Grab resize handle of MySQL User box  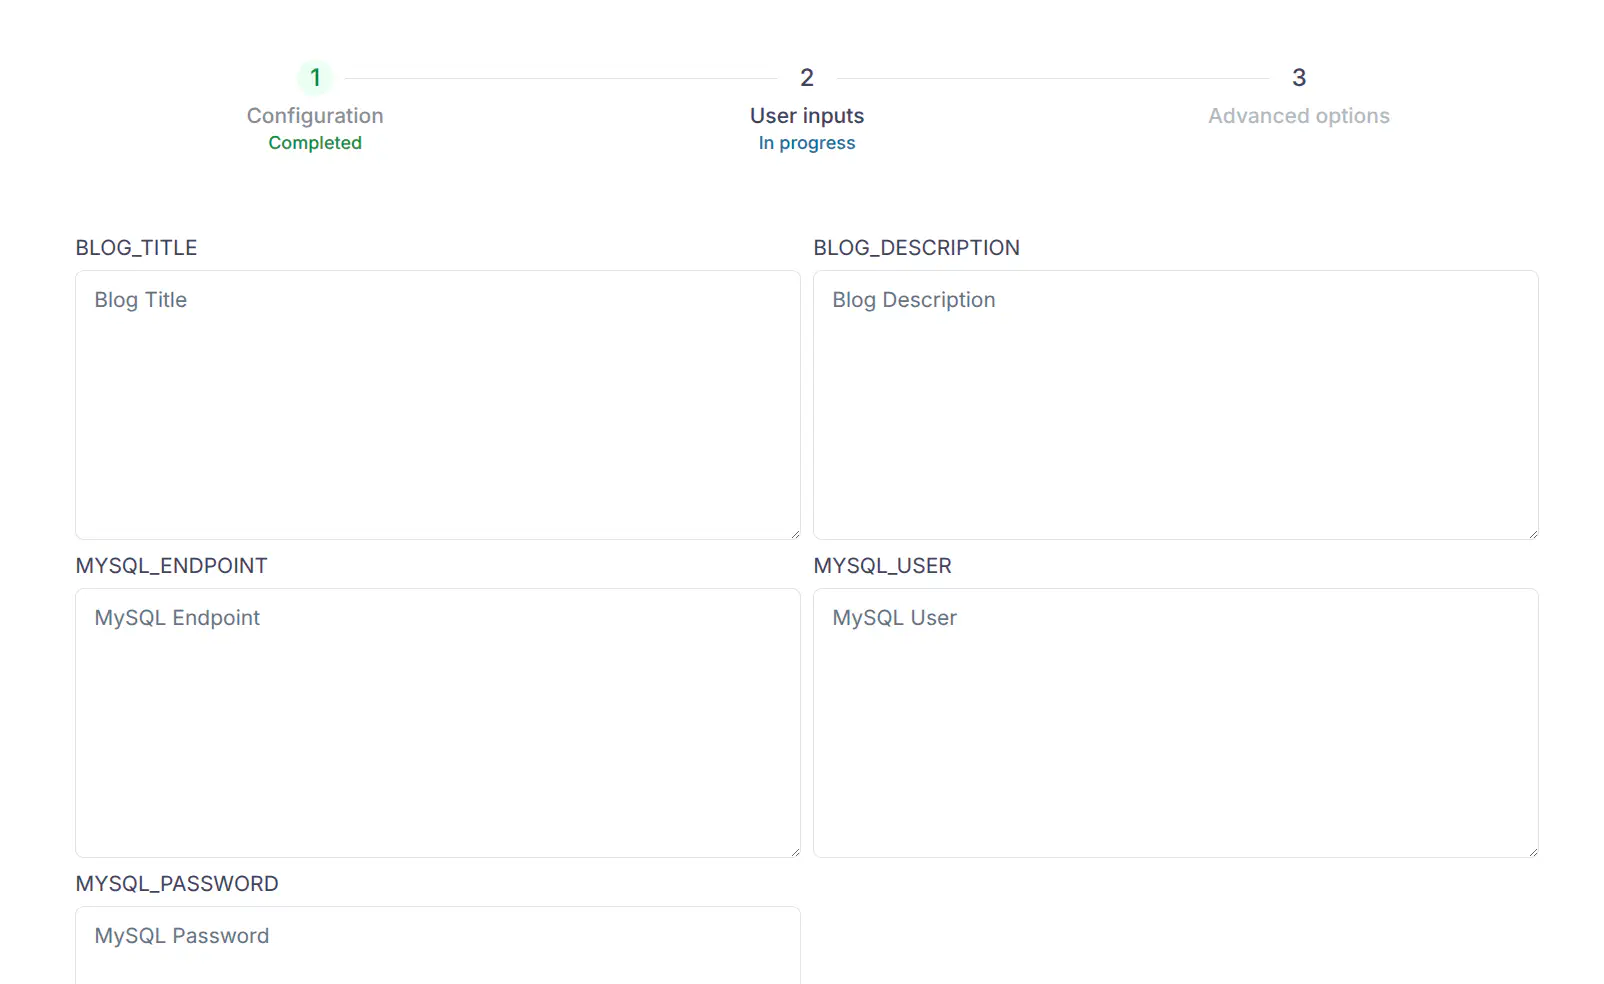[1532, 851]
